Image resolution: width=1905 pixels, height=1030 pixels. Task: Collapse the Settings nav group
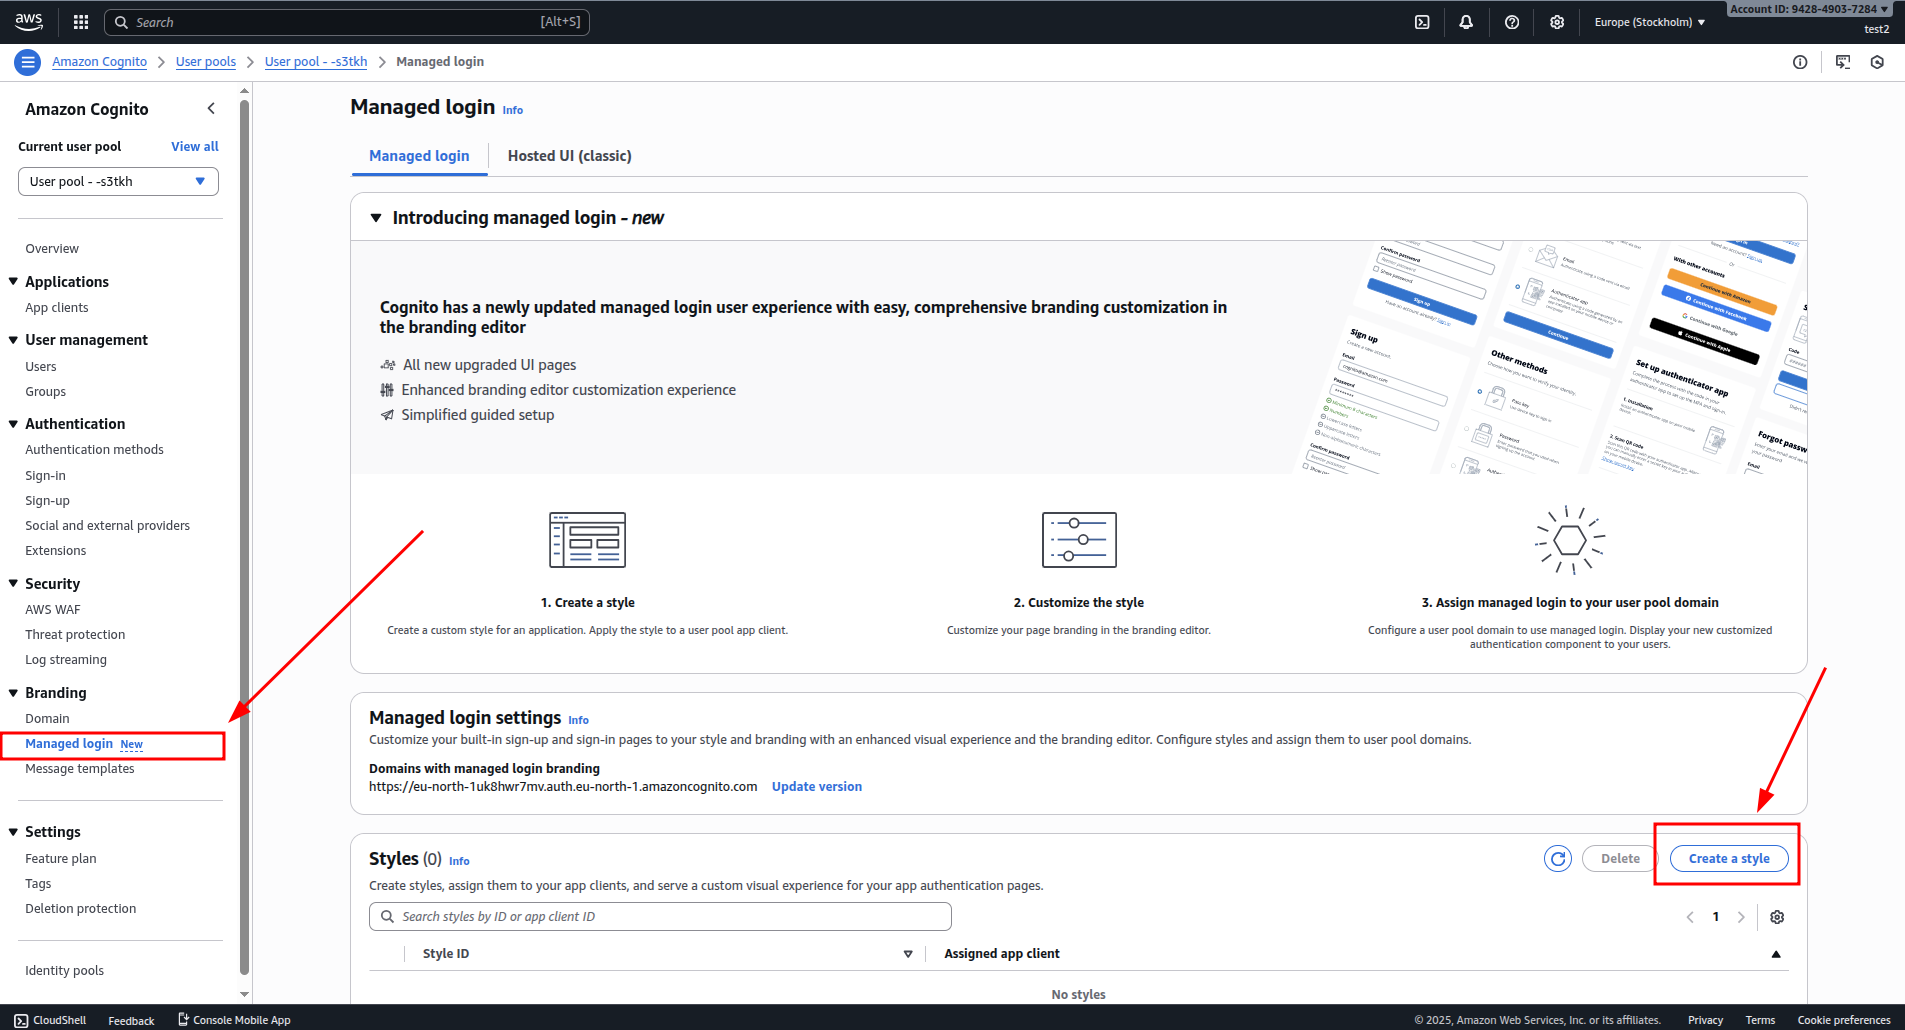tap(13, 832)
